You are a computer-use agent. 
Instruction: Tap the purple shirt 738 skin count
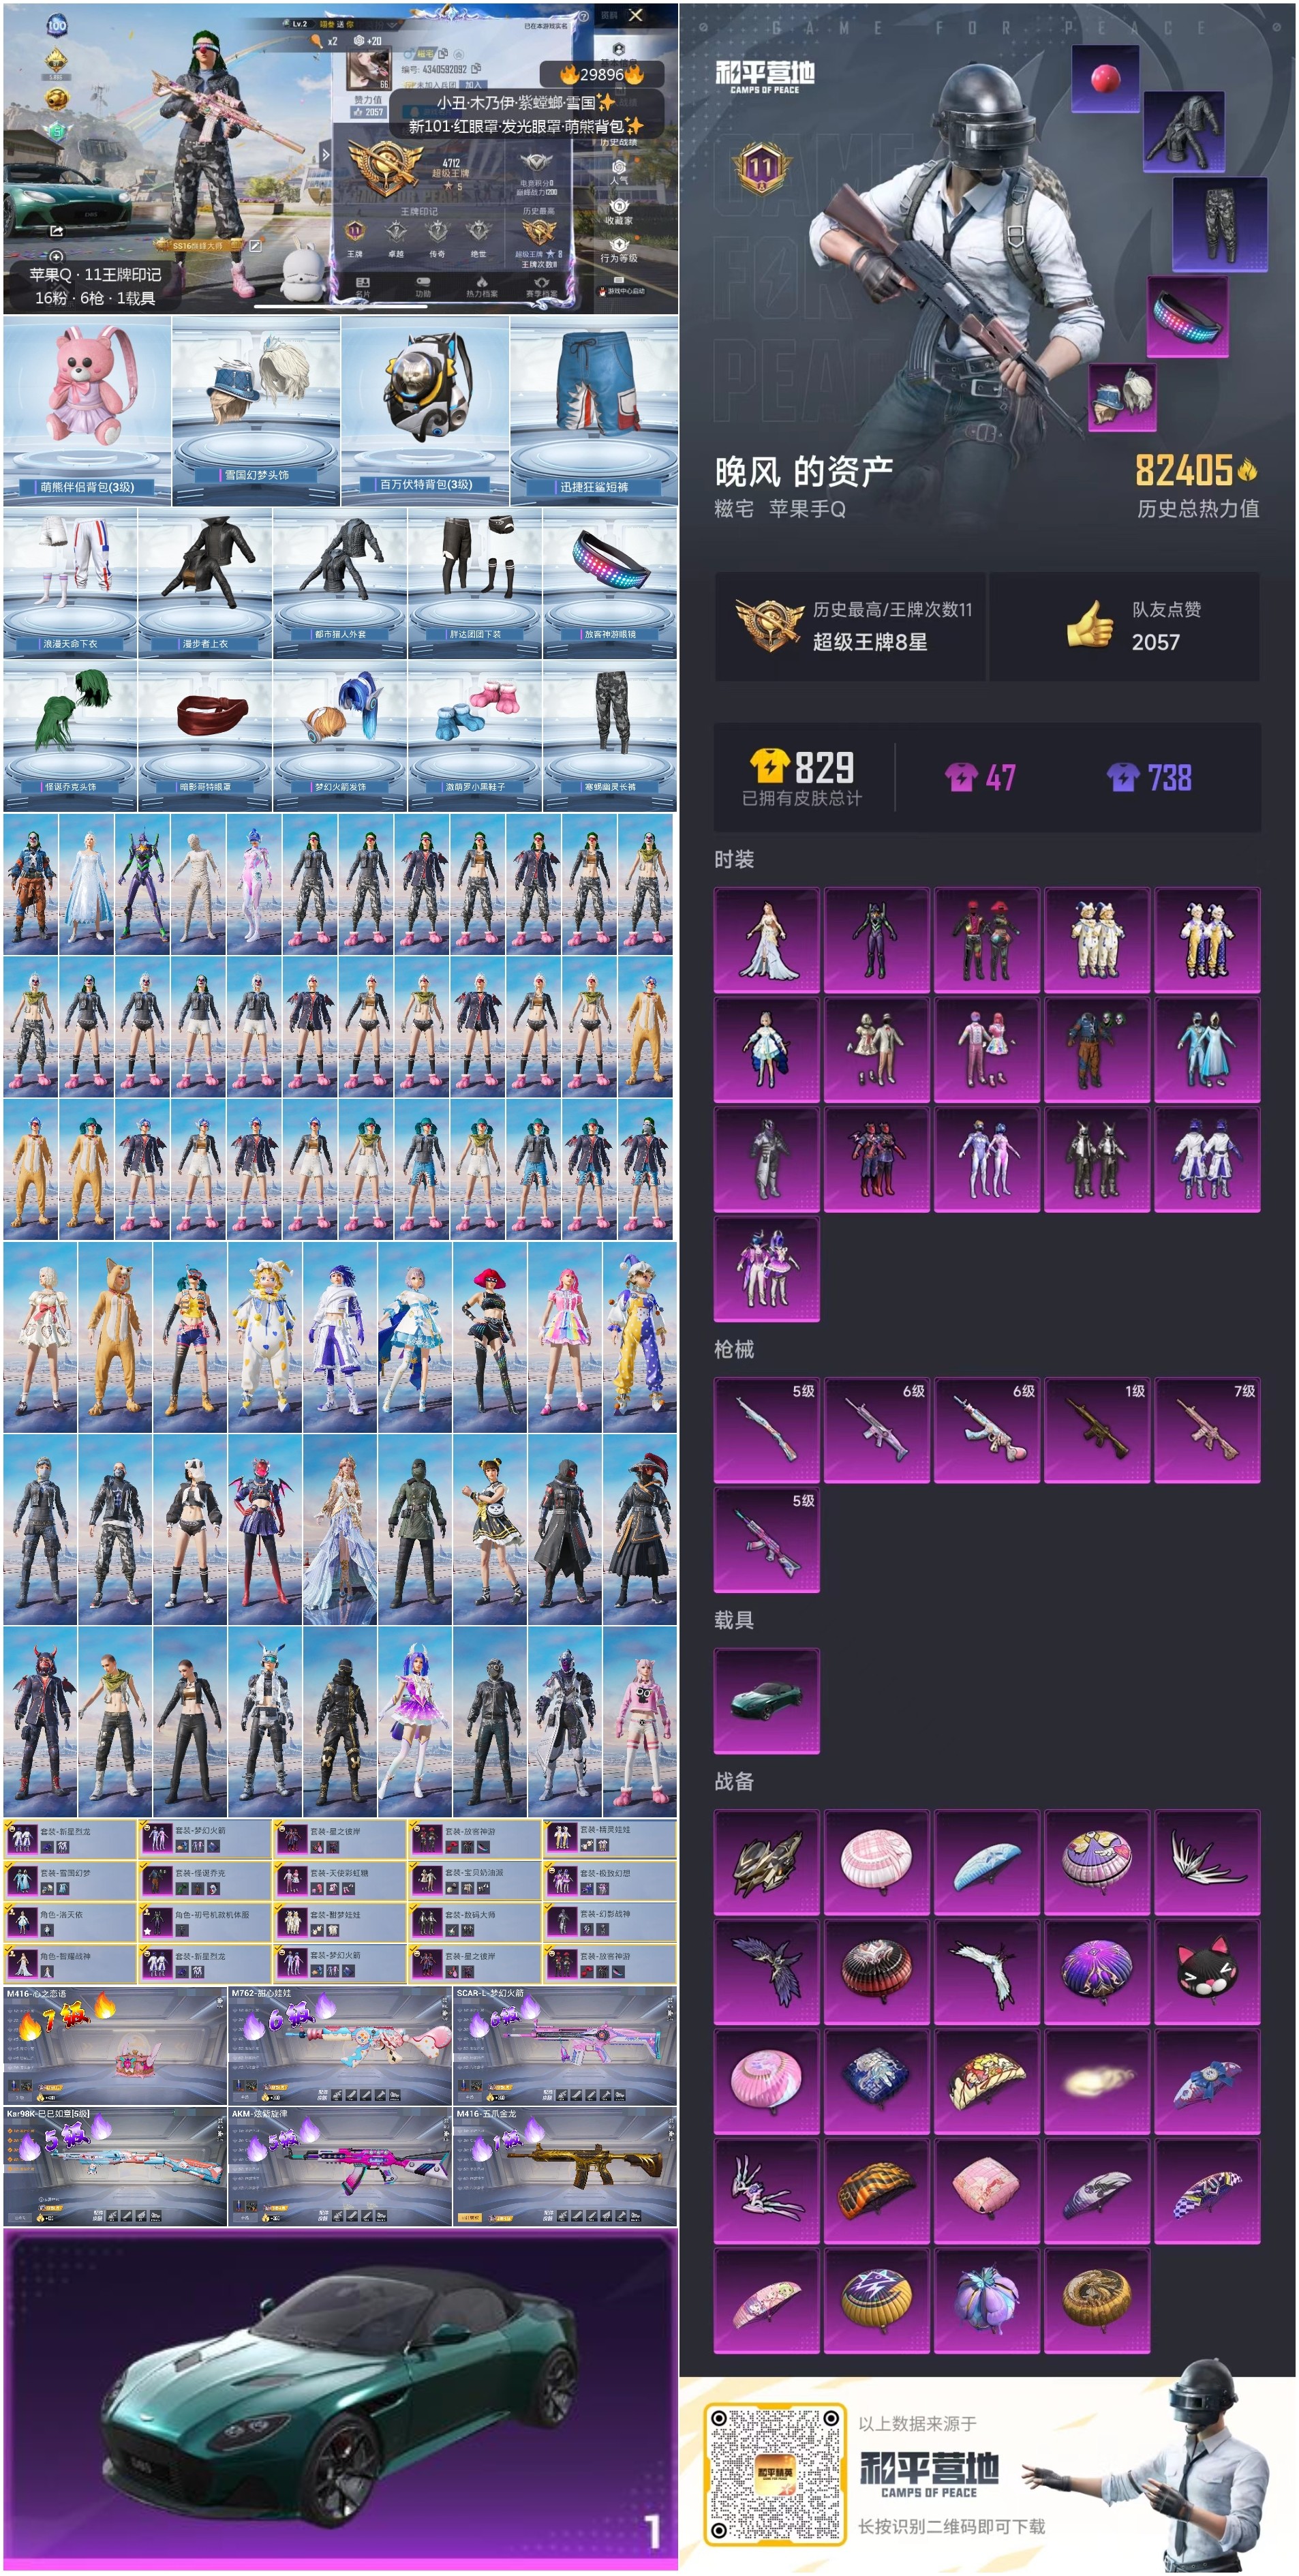point(1149,777)
